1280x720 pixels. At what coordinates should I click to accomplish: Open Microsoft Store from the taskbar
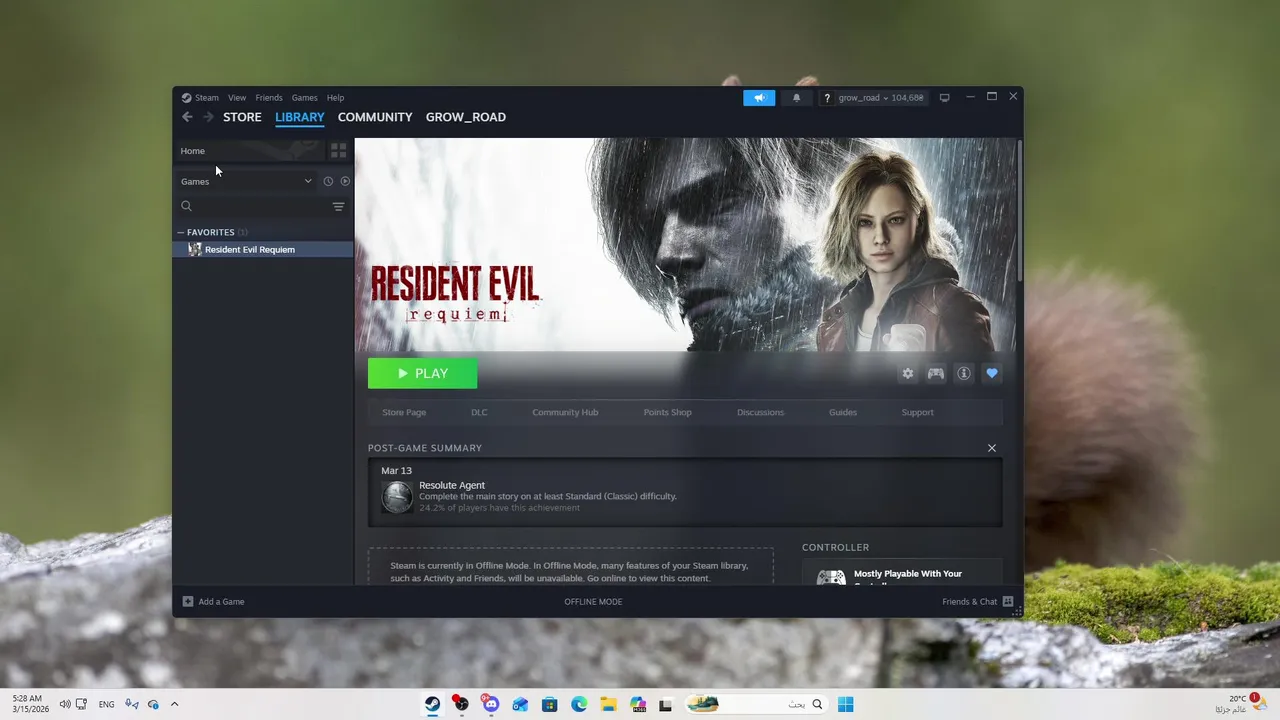pos(549,704)
